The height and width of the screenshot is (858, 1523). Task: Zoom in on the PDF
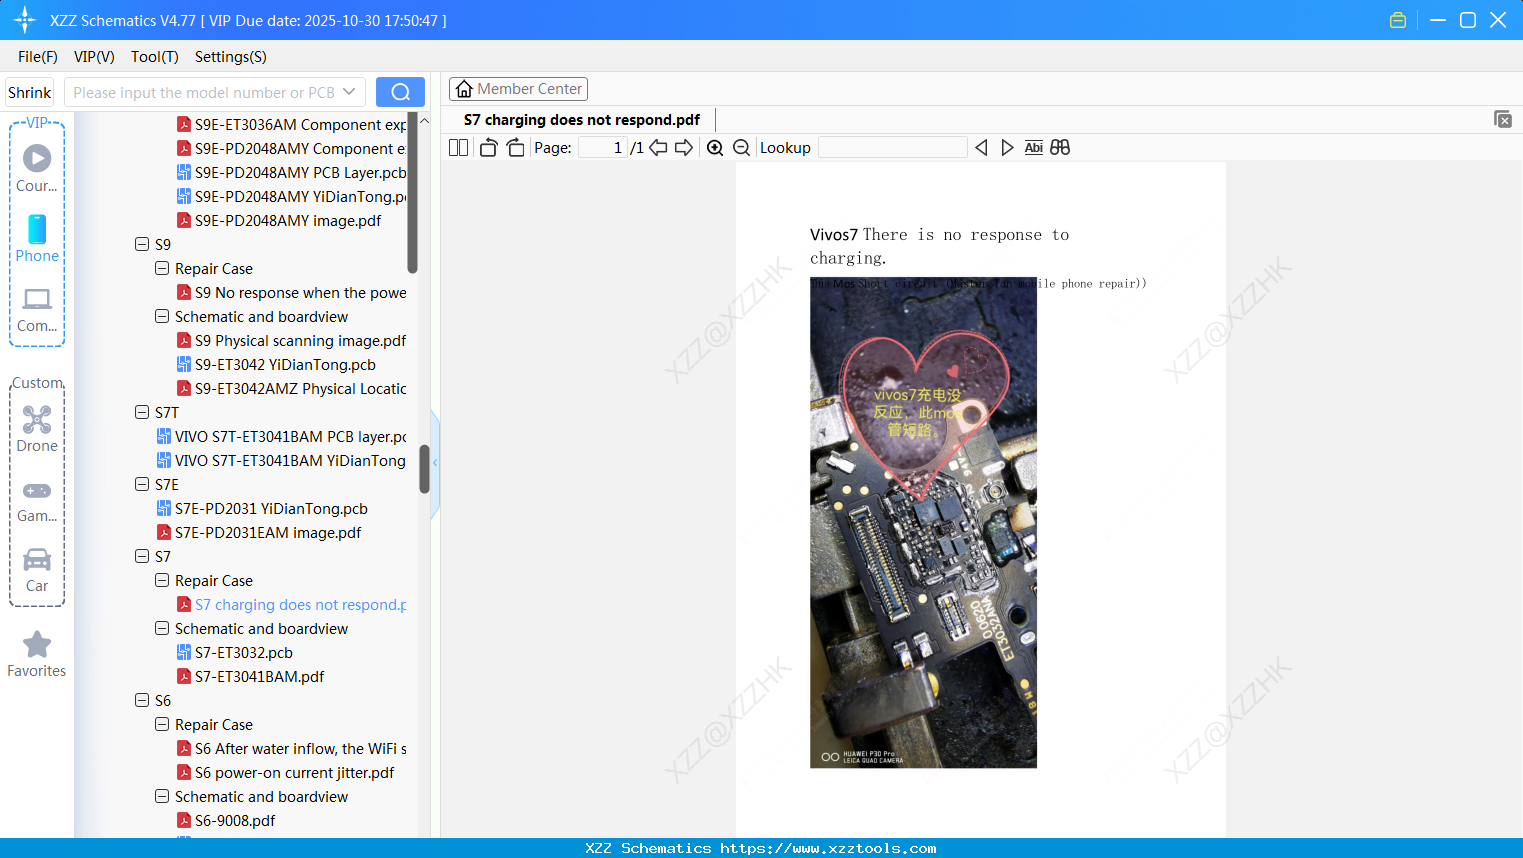pyautogui.click(x=715, y=148)
